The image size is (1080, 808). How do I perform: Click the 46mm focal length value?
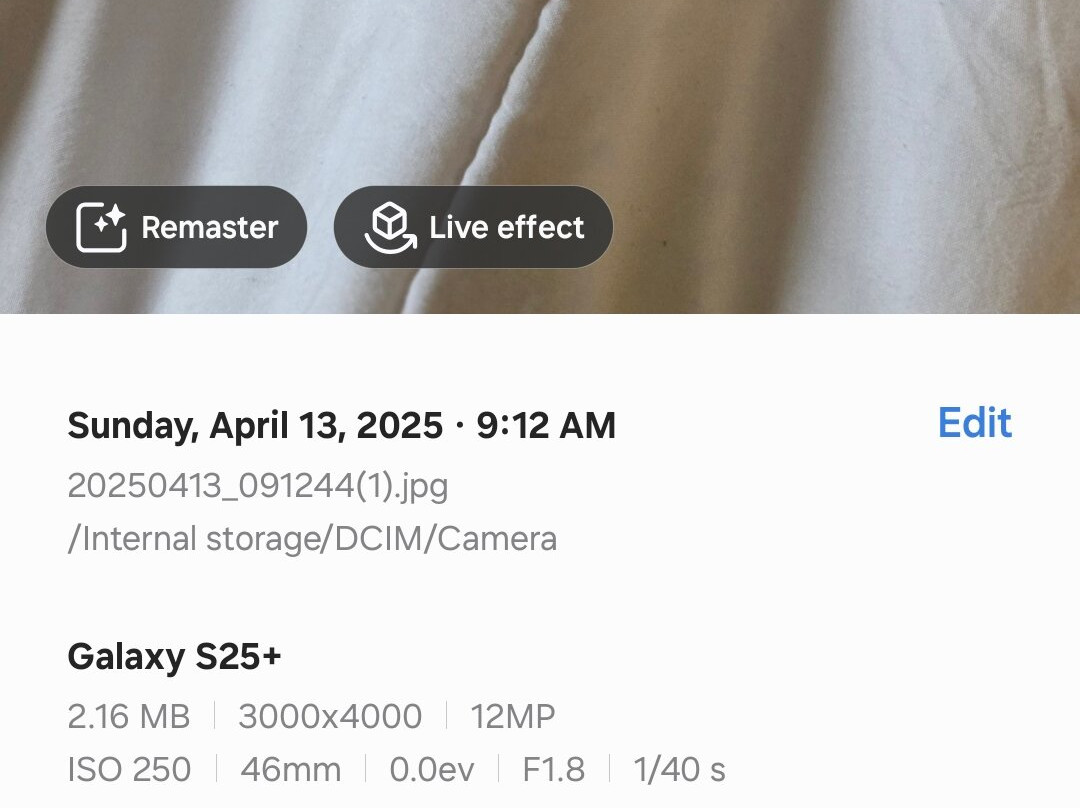click(290, 769)
